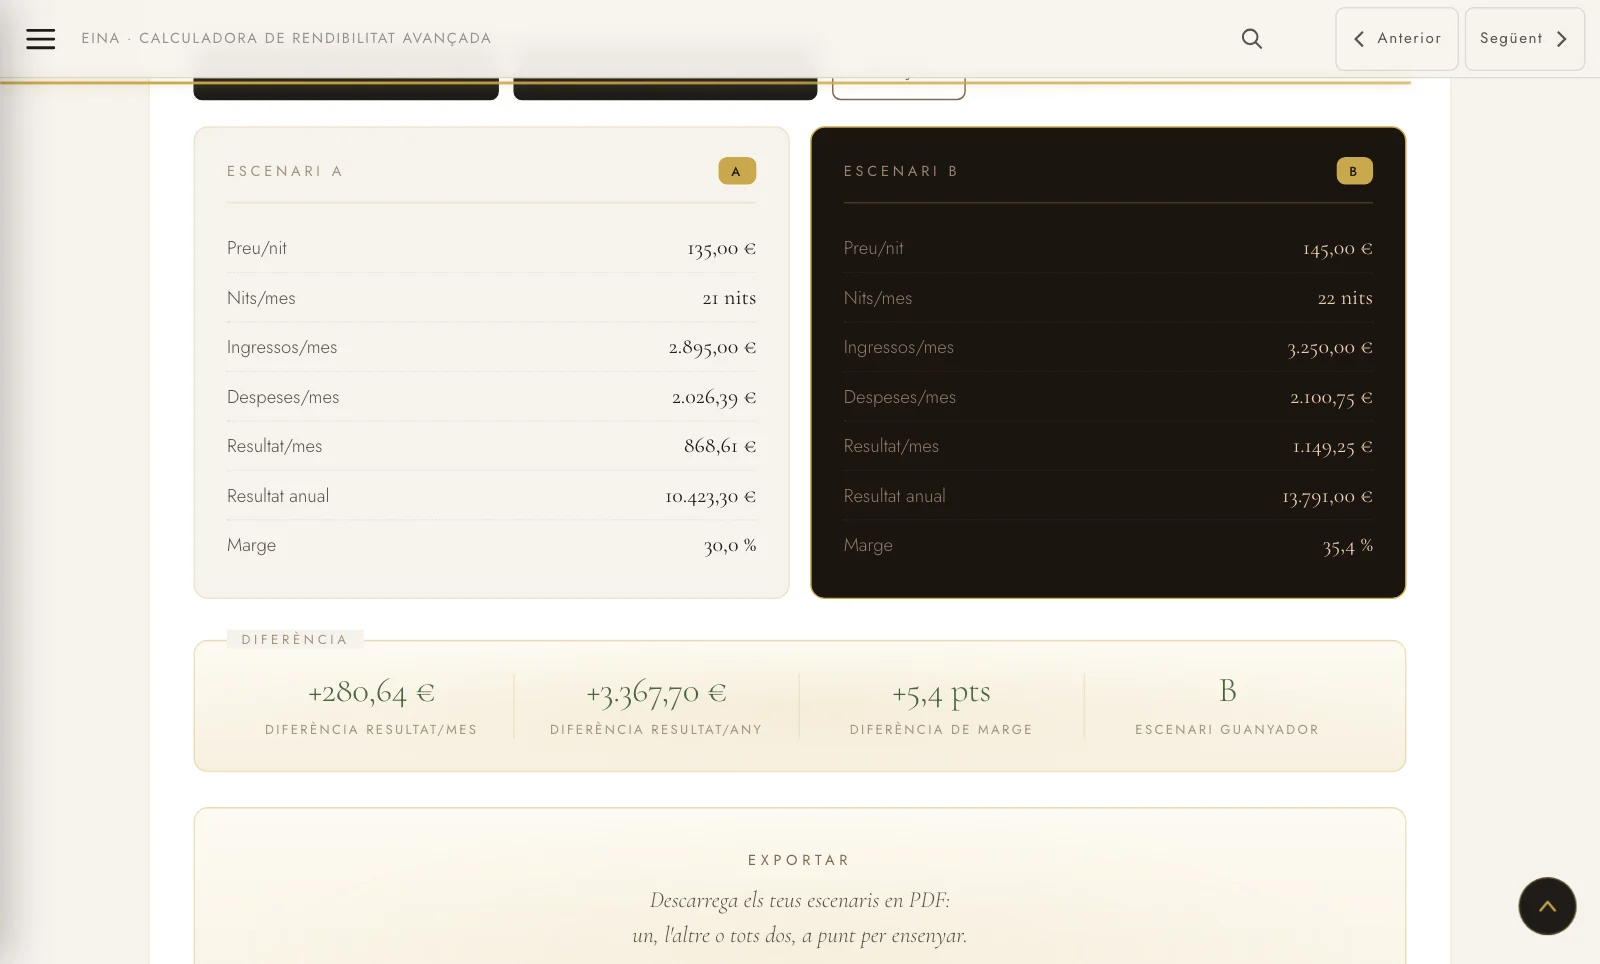Click the winning scenario letter B
1600x964 pixels.
[1227, 691]
